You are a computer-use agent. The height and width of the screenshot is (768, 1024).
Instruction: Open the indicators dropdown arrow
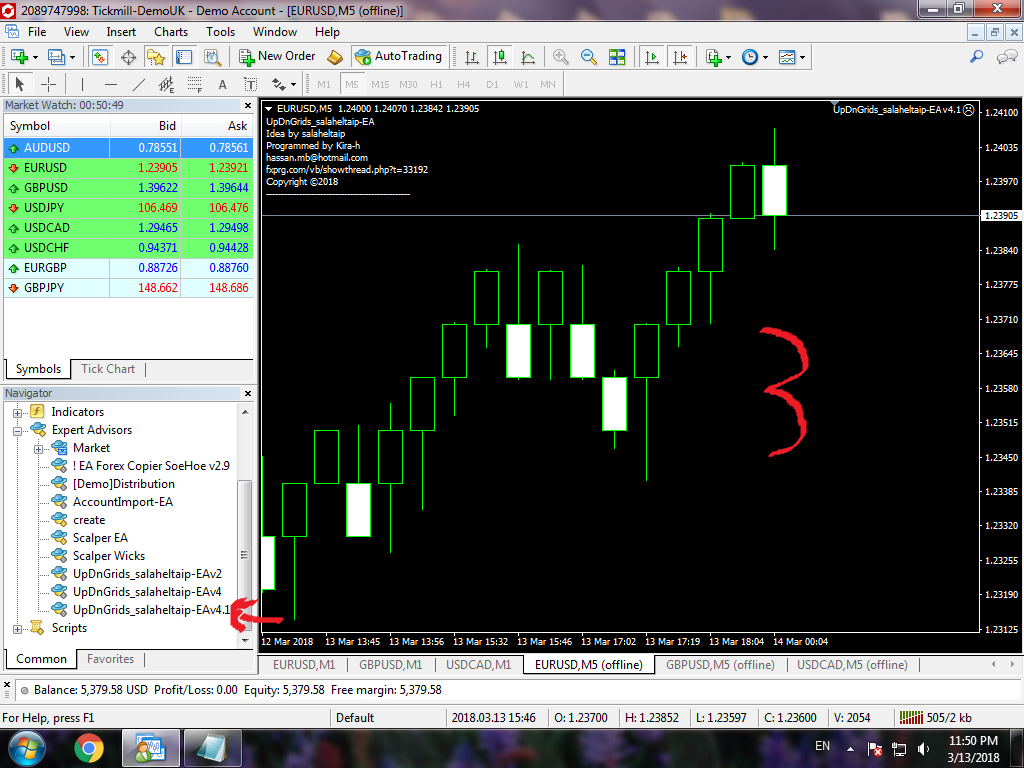coord(729,57)
